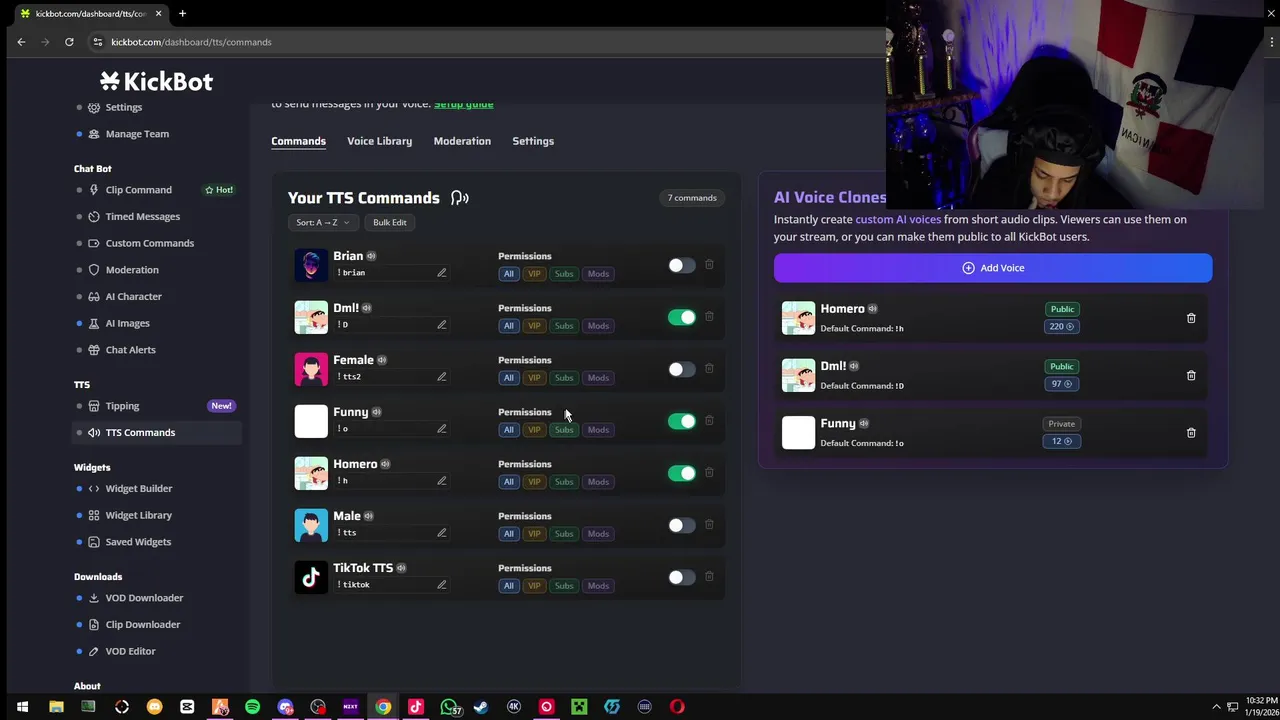This screenshot has width=1280, height=720.
Task: Disable the Funny command toggle
Action: point(682,421)
